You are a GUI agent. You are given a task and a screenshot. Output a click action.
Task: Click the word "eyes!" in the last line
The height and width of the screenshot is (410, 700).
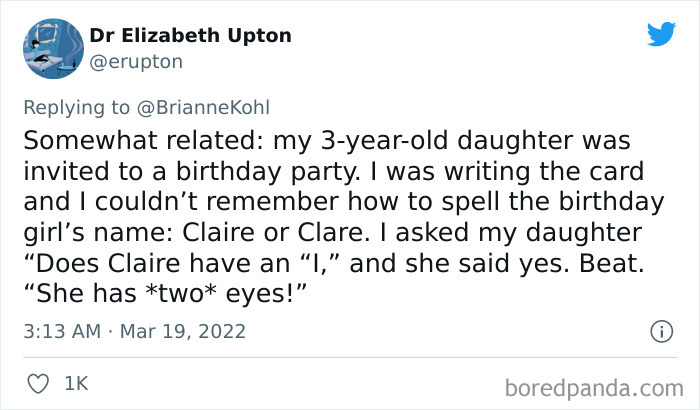tap(259, 294)
